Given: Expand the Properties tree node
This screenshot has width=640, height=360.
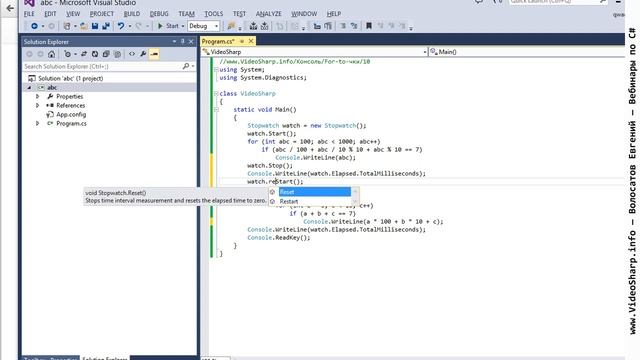Looking at the screenshot, I should 38,96.
